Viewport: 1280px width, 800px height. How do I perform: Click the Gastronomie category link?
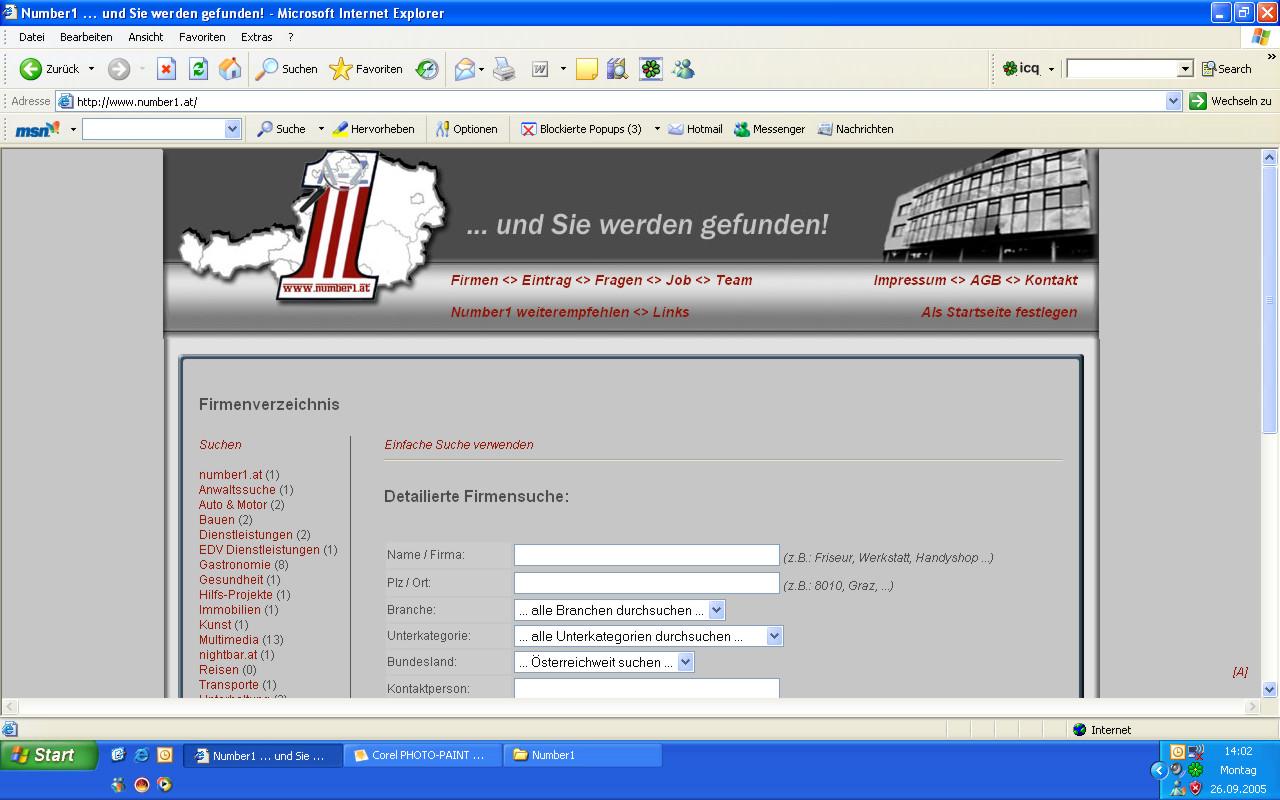coord(235,565)
